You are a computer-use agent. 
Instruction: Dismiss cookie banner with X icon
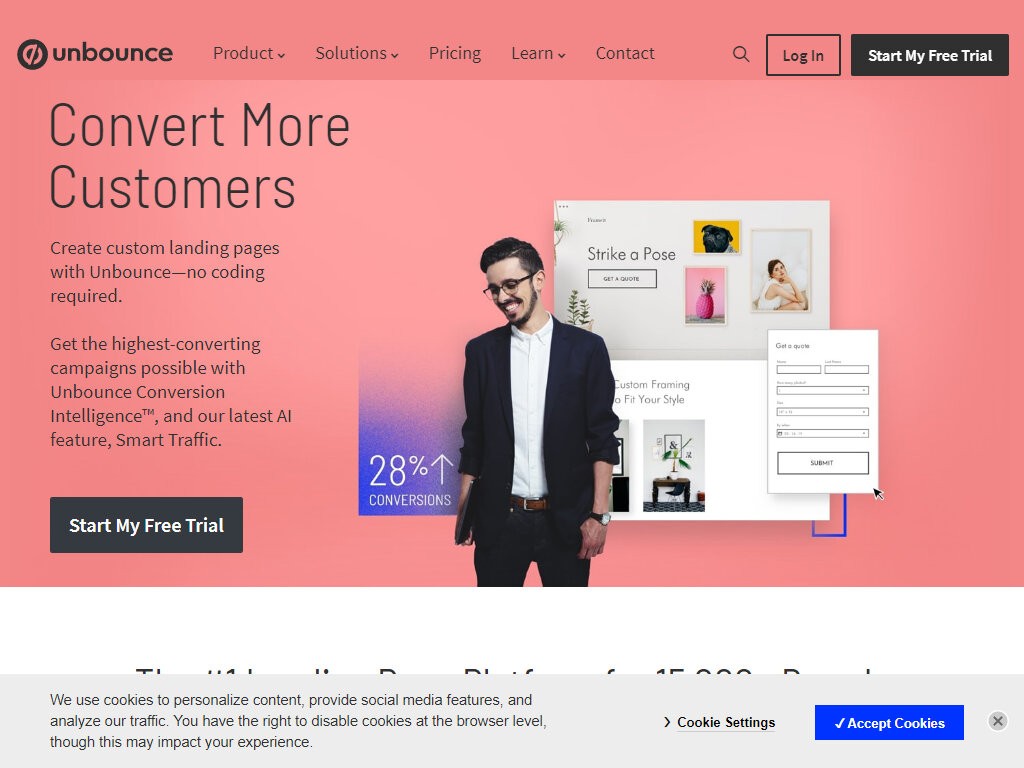click(997, 721)
